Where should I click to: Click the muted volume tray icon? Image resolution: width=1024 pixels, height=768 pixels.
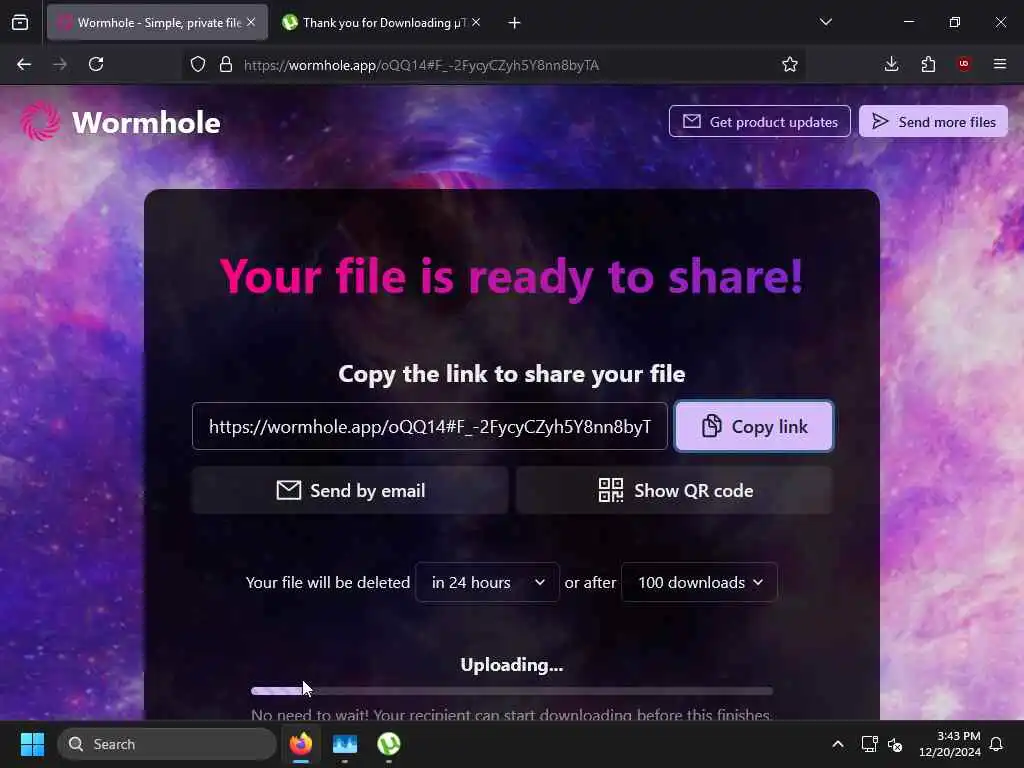click(x=895, y=744)
